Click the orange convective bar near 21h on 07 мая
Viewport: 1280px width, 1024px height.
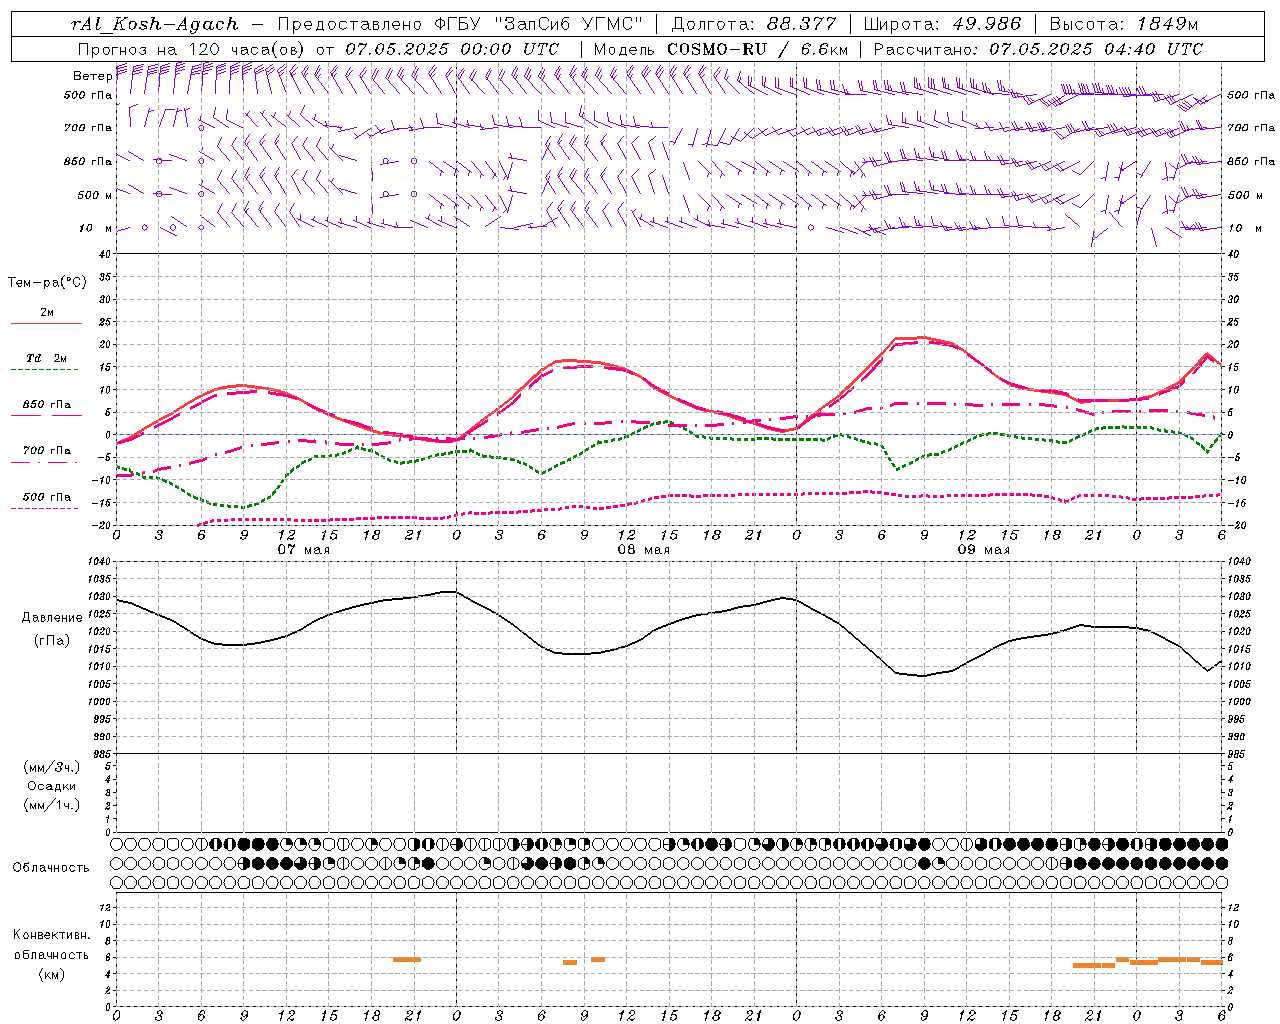click(x=406, y=959)
